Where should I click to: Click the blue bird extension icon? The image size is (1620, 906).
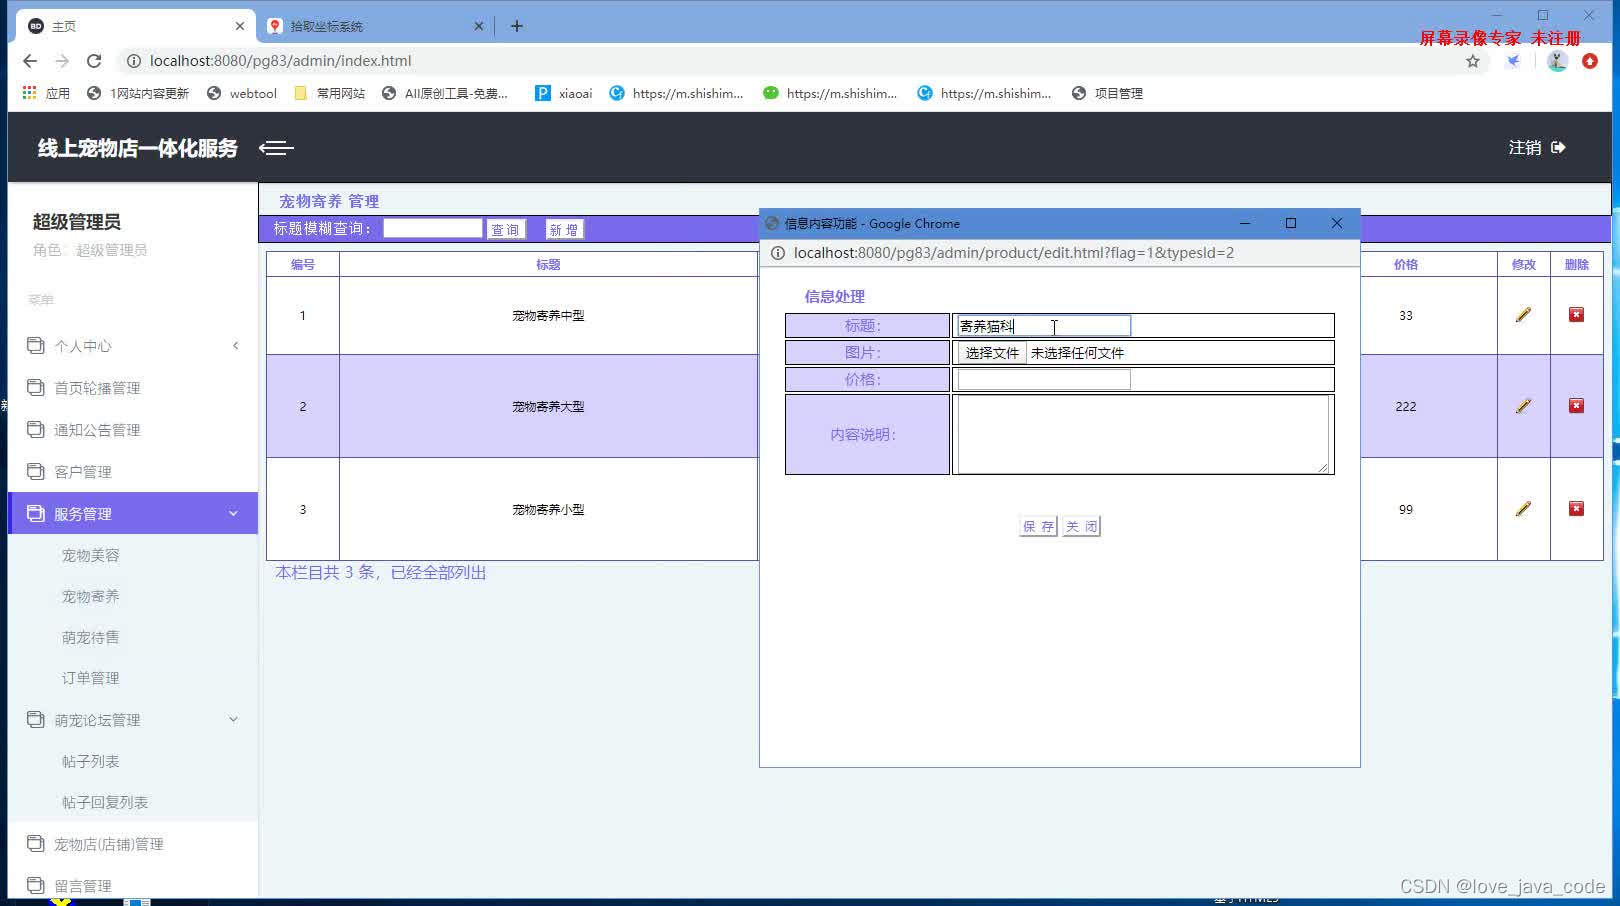[1514, 61]
